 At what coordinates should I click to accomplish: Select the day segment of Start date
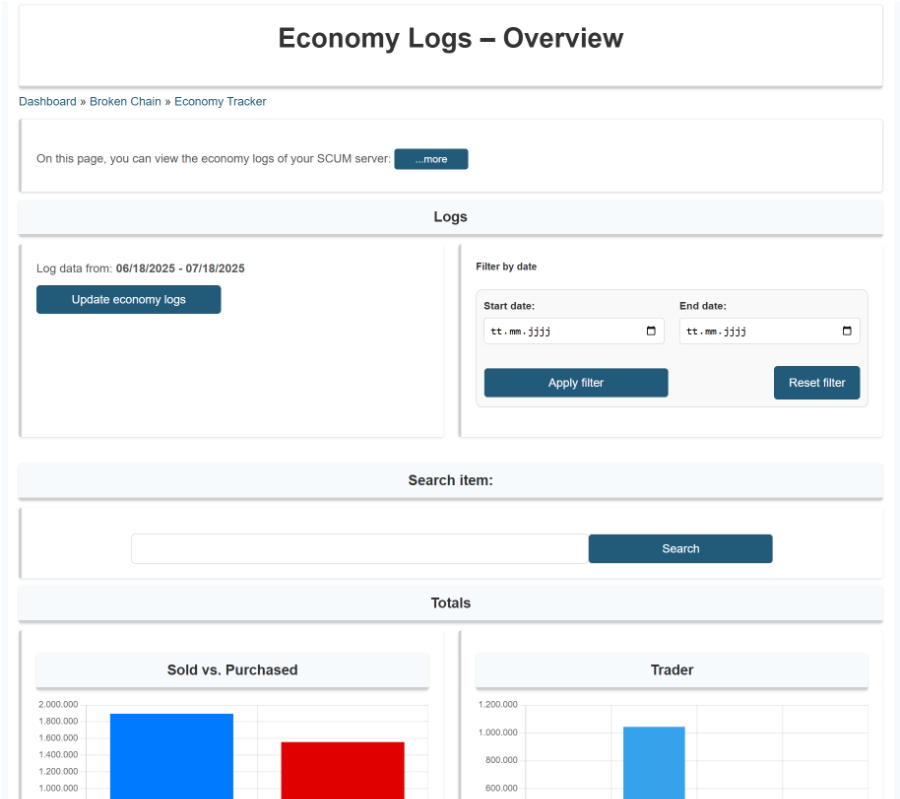pyautogui.click(x=497, y=332)
